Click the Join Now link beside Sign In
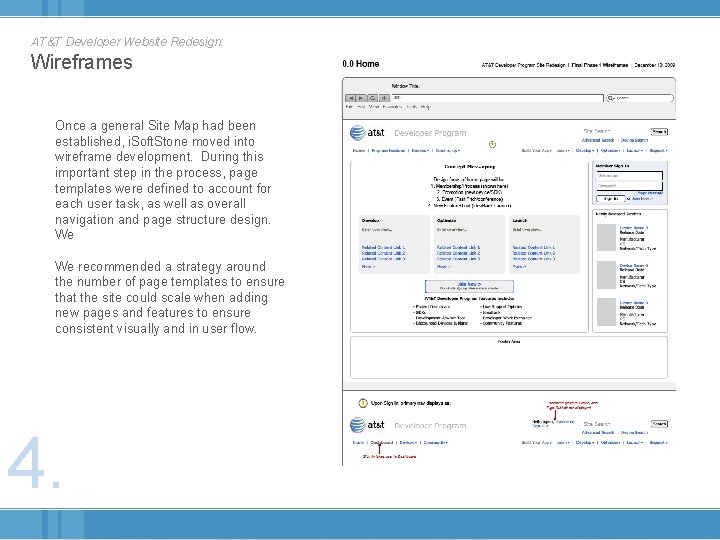The height and width of the screenshot is (540, 720). 642,199
